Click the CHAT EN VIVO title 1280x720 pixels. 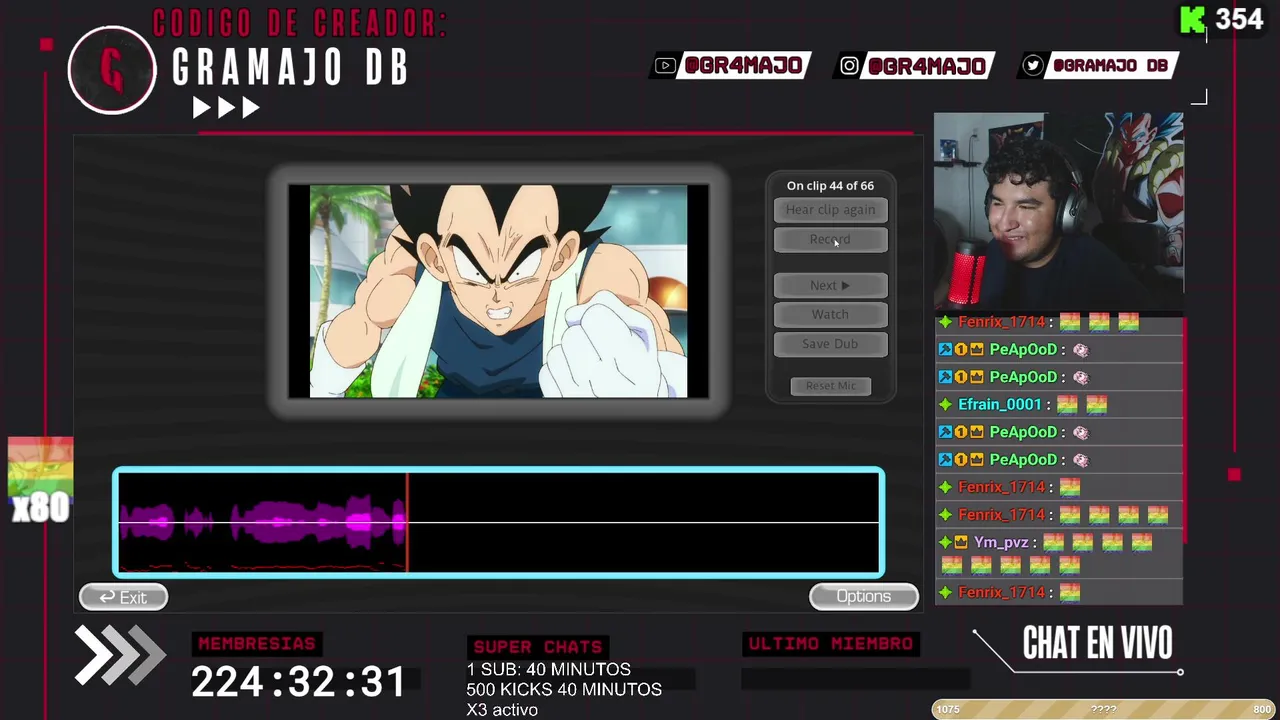(x=1097, y=644)
